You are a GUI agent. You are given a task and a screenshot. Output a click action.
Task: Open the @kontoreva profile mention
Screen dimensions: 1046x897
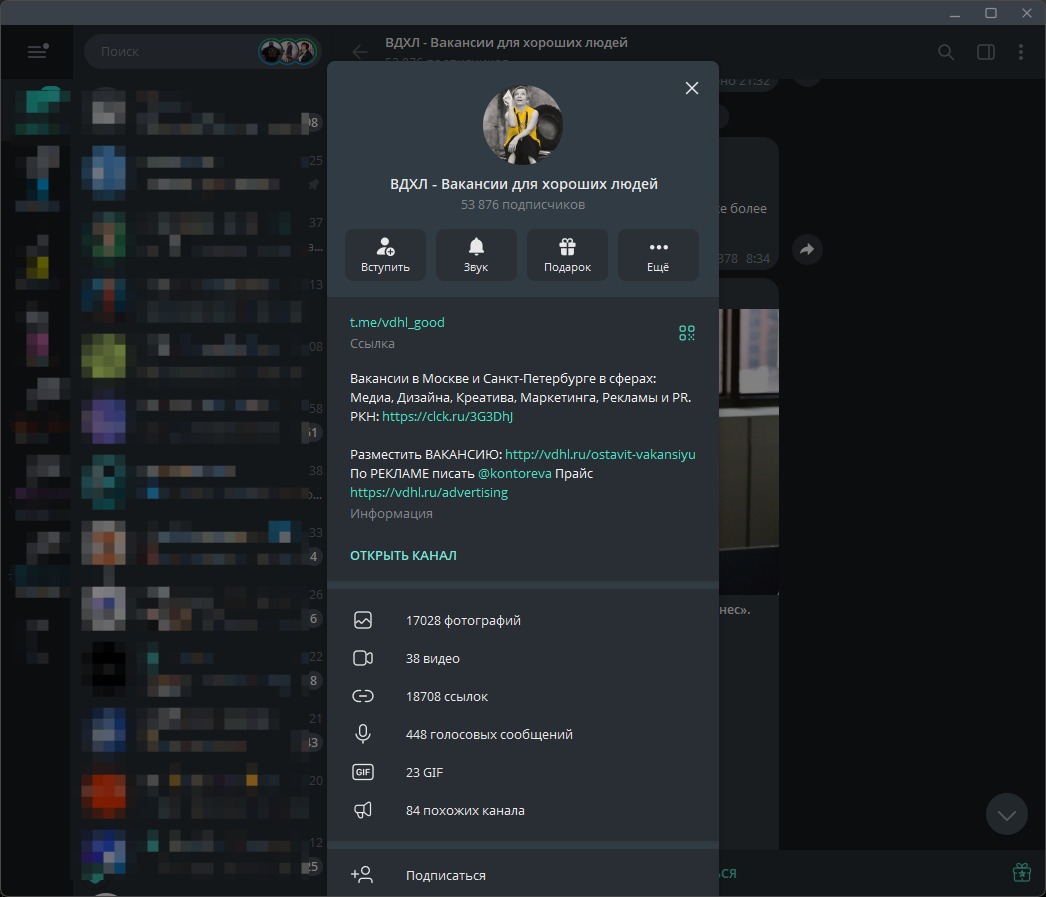514,474
